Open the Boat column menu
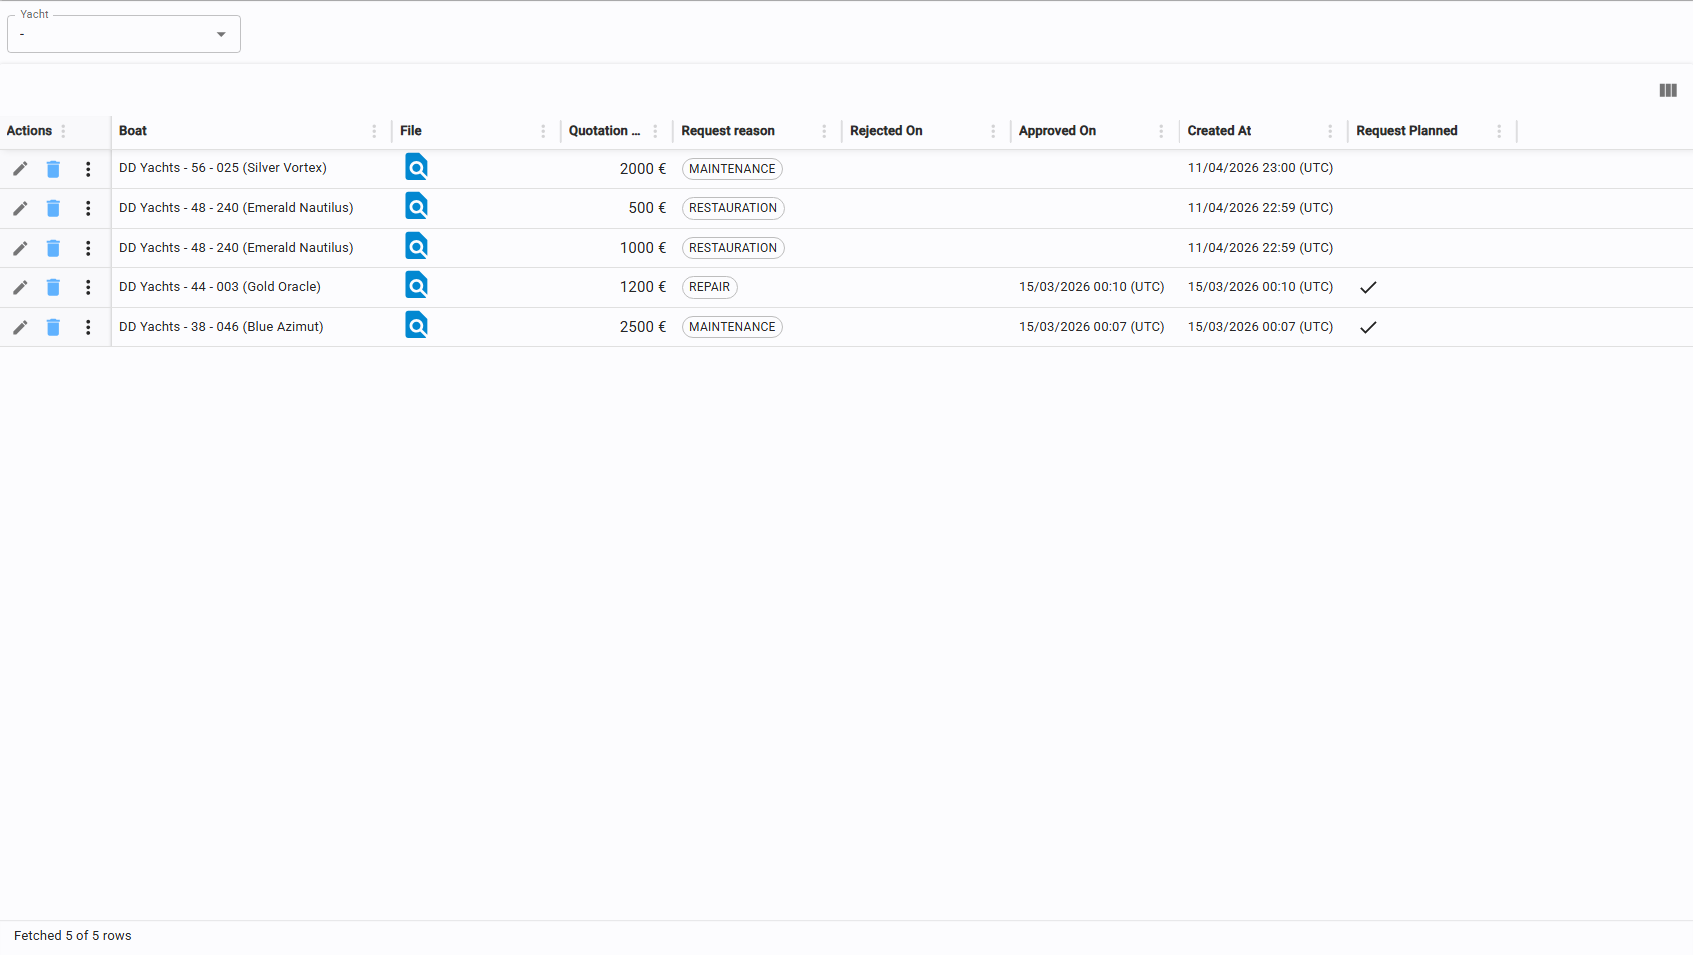This screenshot has height=955, width=1693. click(374, 131)
